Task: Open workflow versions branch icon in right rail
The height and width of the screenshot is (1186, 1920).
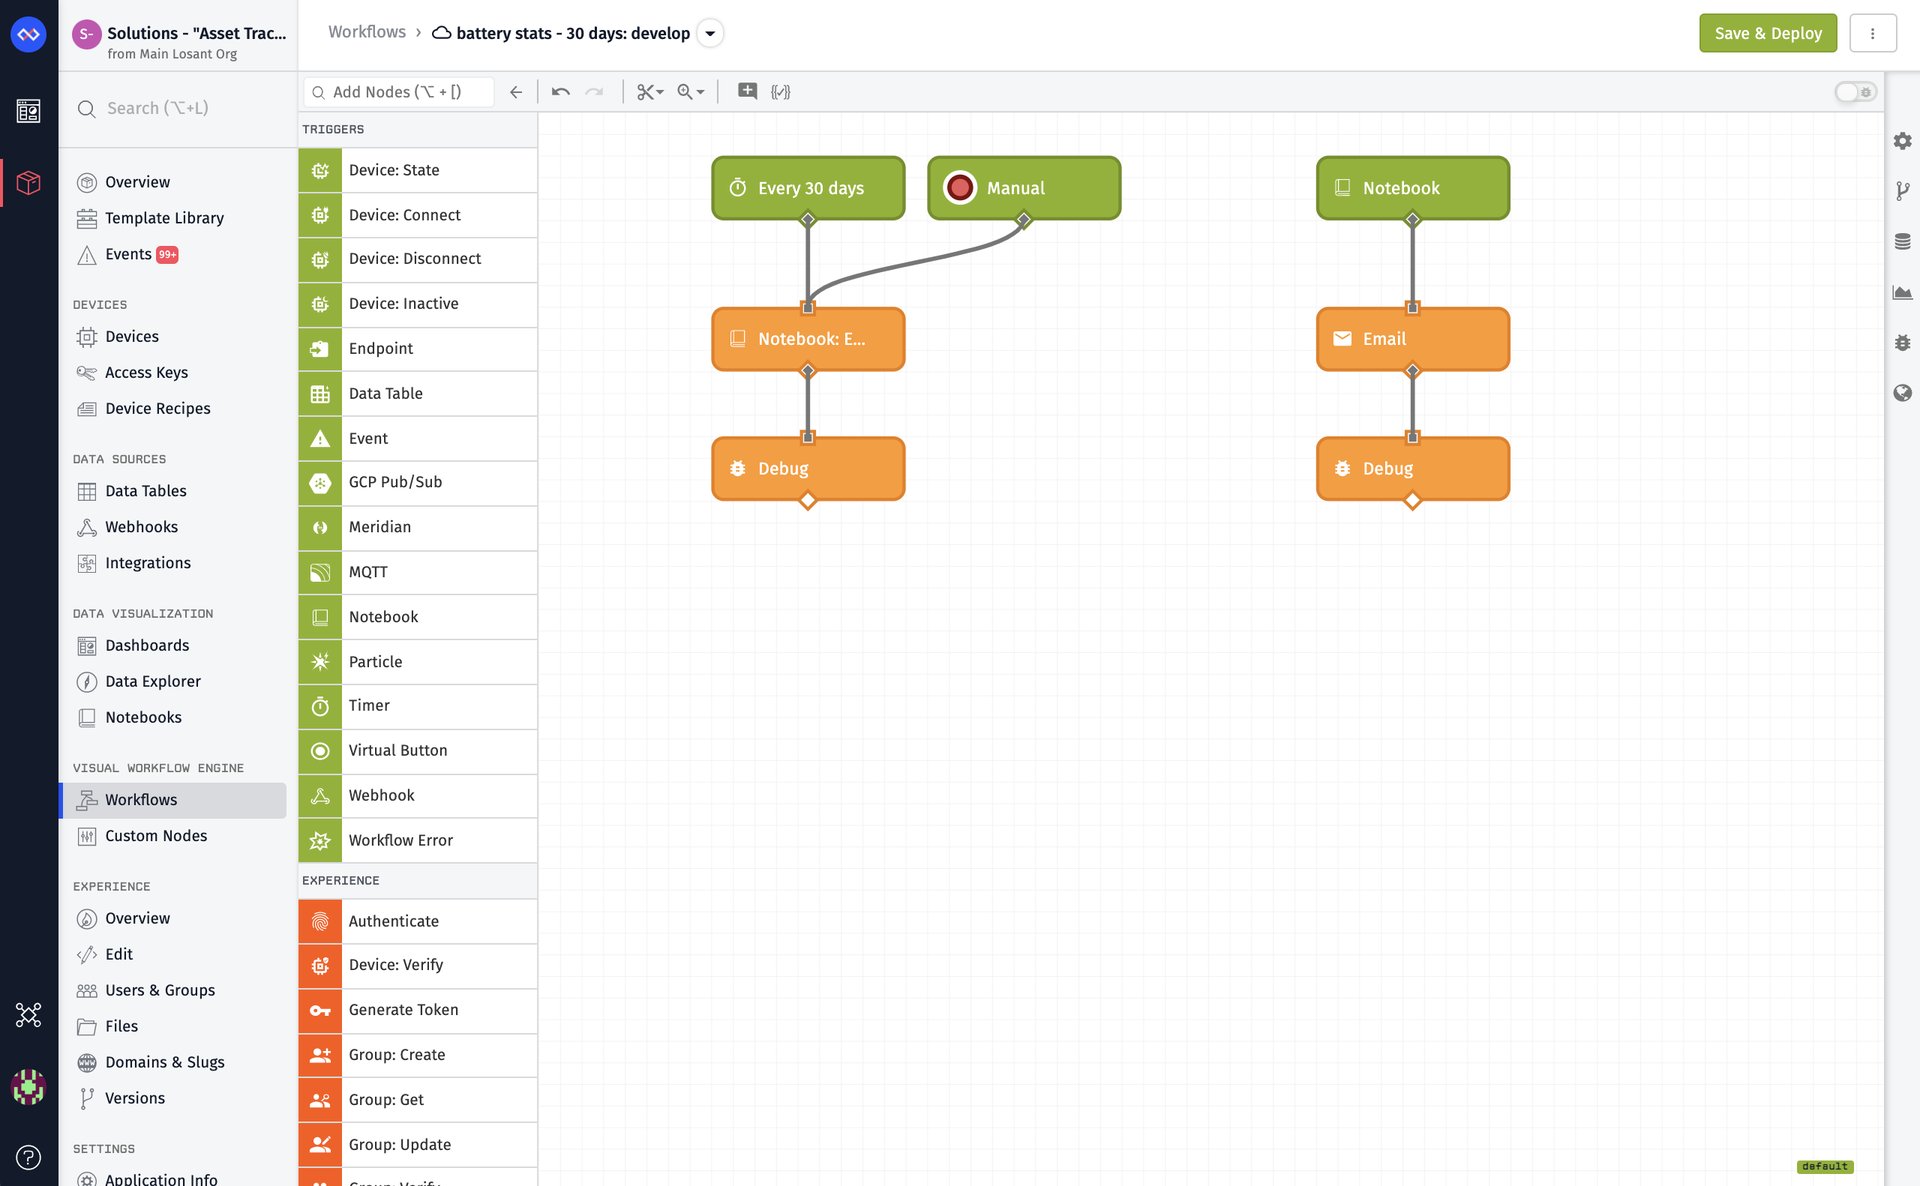Action: click(1902, 191)
